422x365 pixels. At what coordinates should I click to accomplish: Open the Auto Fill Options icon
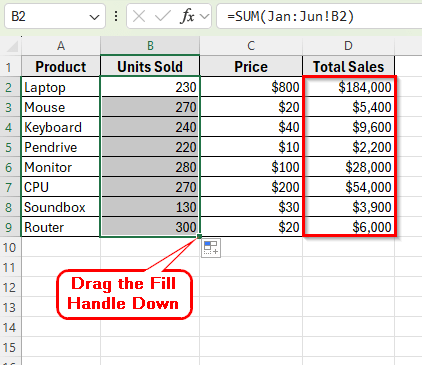tap(211, 248)
